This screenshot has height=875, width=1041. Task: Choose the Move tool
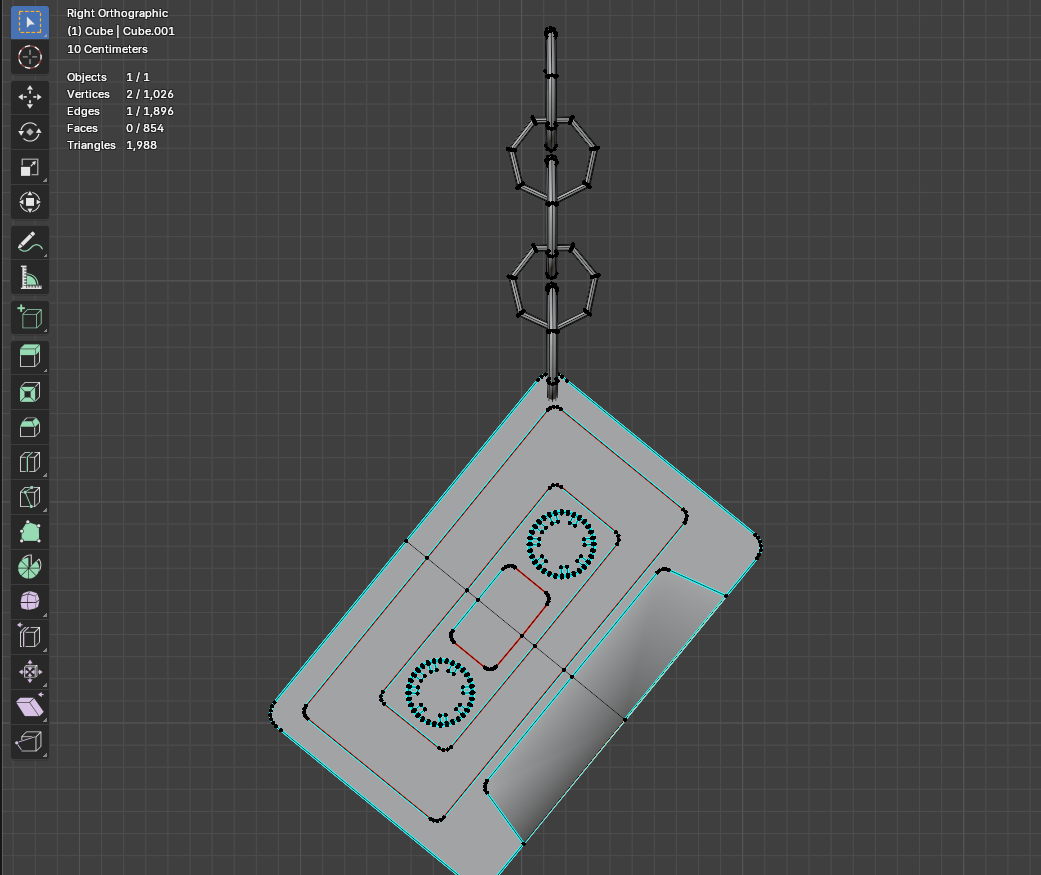tap(30, 97)
